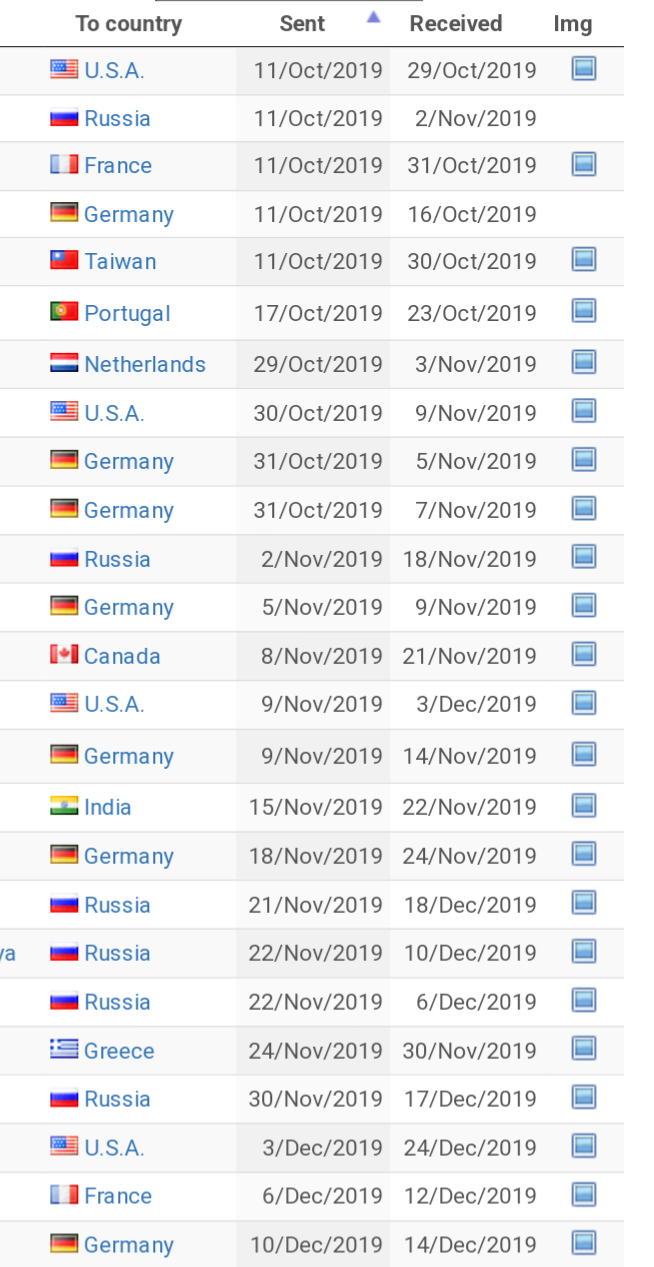This screenshot has height=1267, width=654.
Task: View image for Greece postcard row
Action: (x=584, y=1049)
